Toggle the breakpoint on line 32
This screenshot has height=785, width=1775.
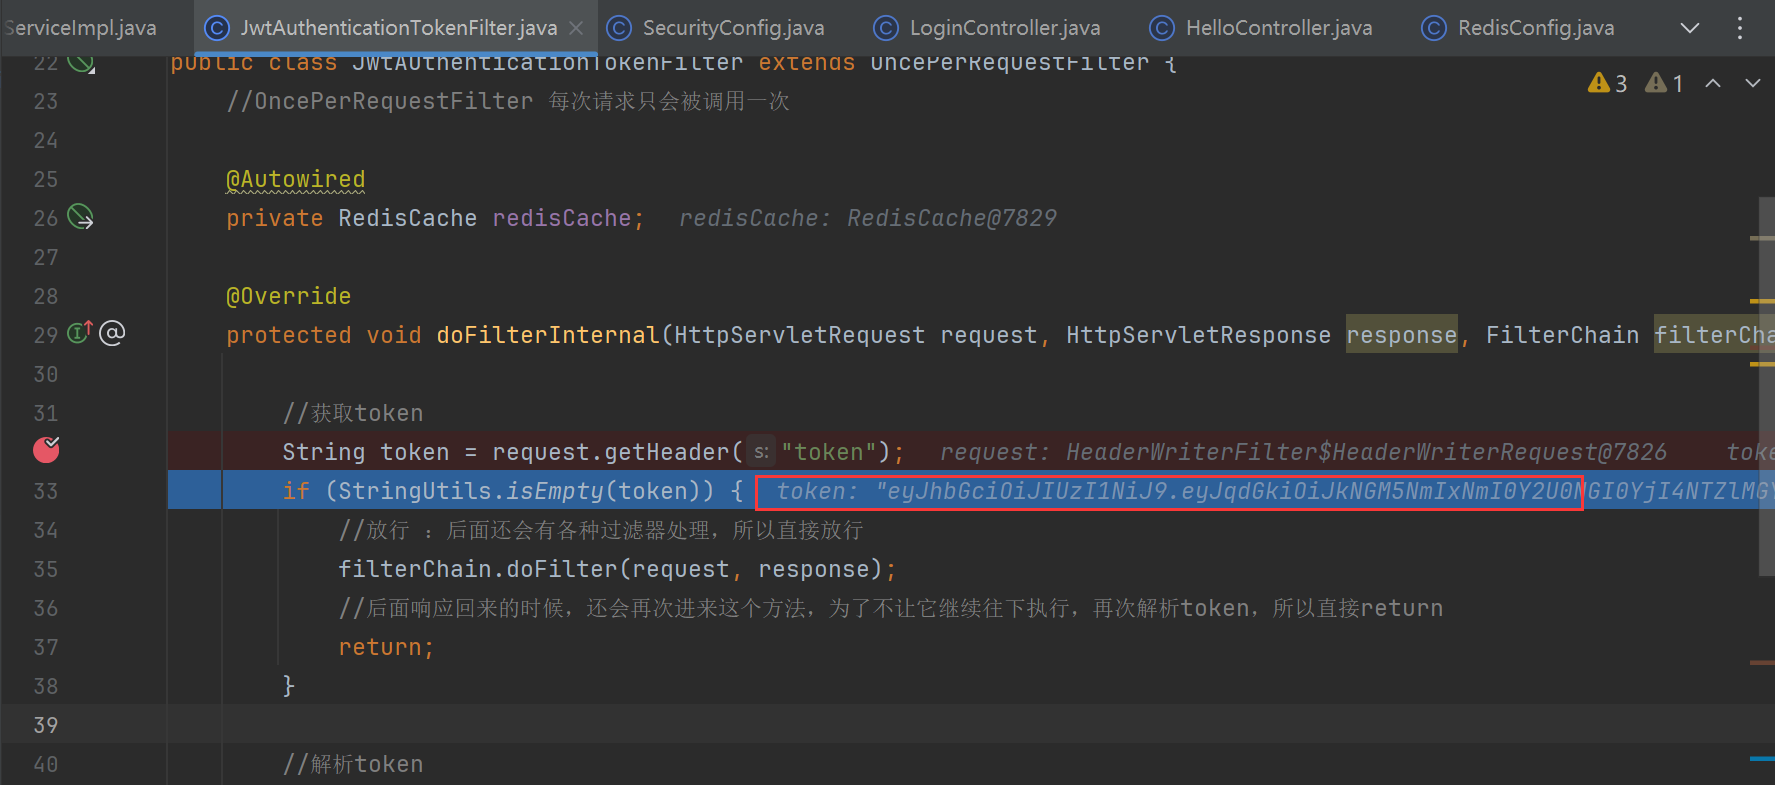(x=46, y=450)
